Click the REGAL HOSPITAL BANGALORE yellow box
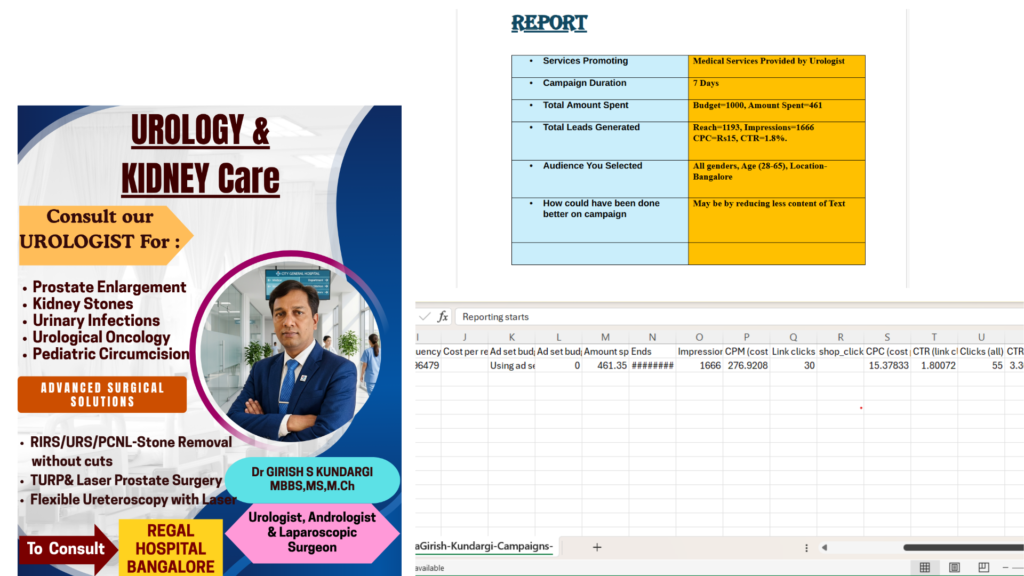This screenshot has height=576, width=1024. point(170,548)
